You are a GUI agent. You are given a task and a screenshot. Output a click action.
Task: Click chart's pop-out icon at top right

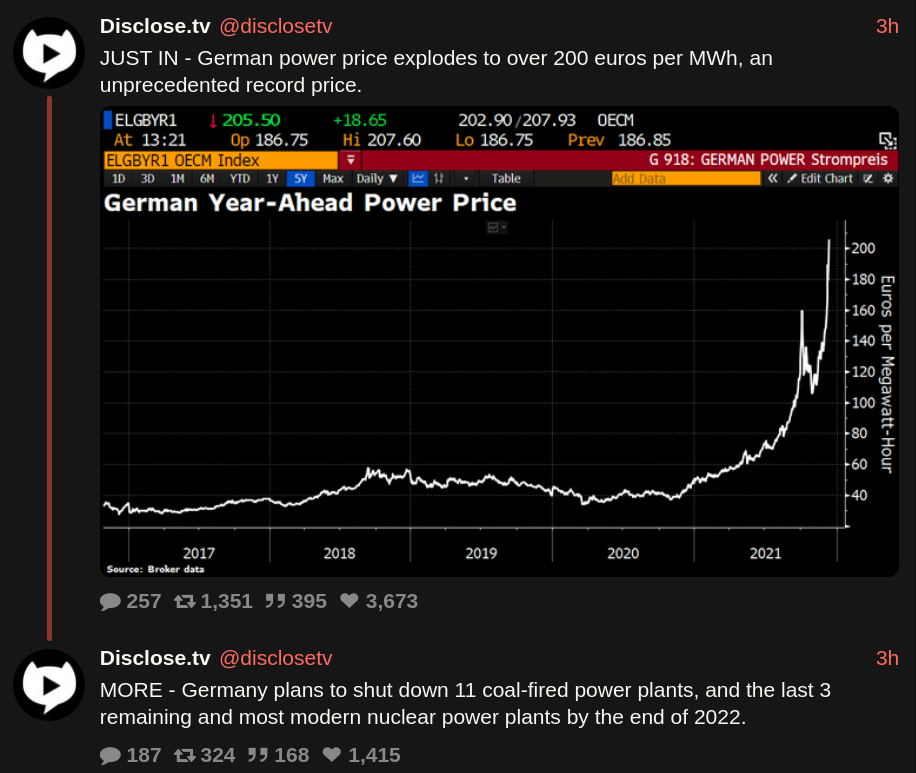tap(887, 140)
